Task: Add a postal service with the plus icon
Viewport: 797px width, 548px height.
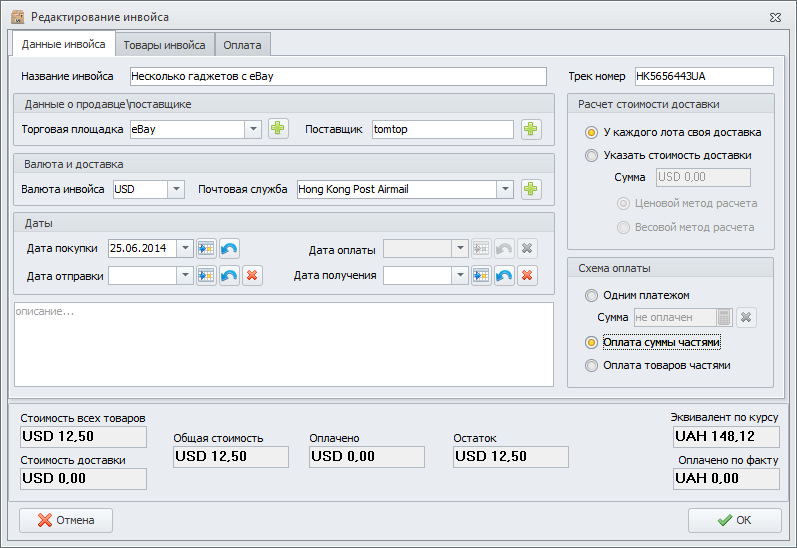Action: click(x=530, y=189)
